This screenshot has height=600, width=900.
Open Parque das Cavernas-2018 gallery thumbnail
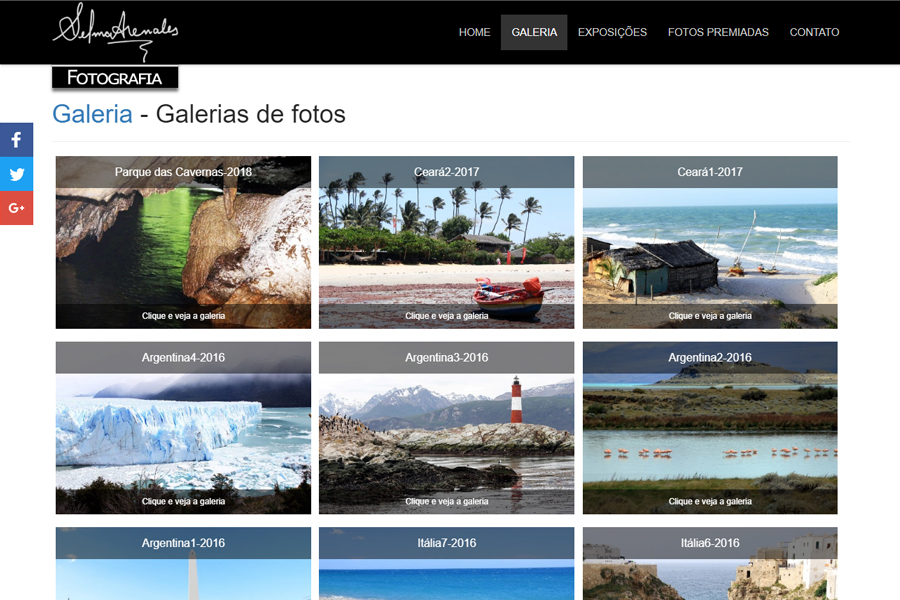(x=183, y=242)
